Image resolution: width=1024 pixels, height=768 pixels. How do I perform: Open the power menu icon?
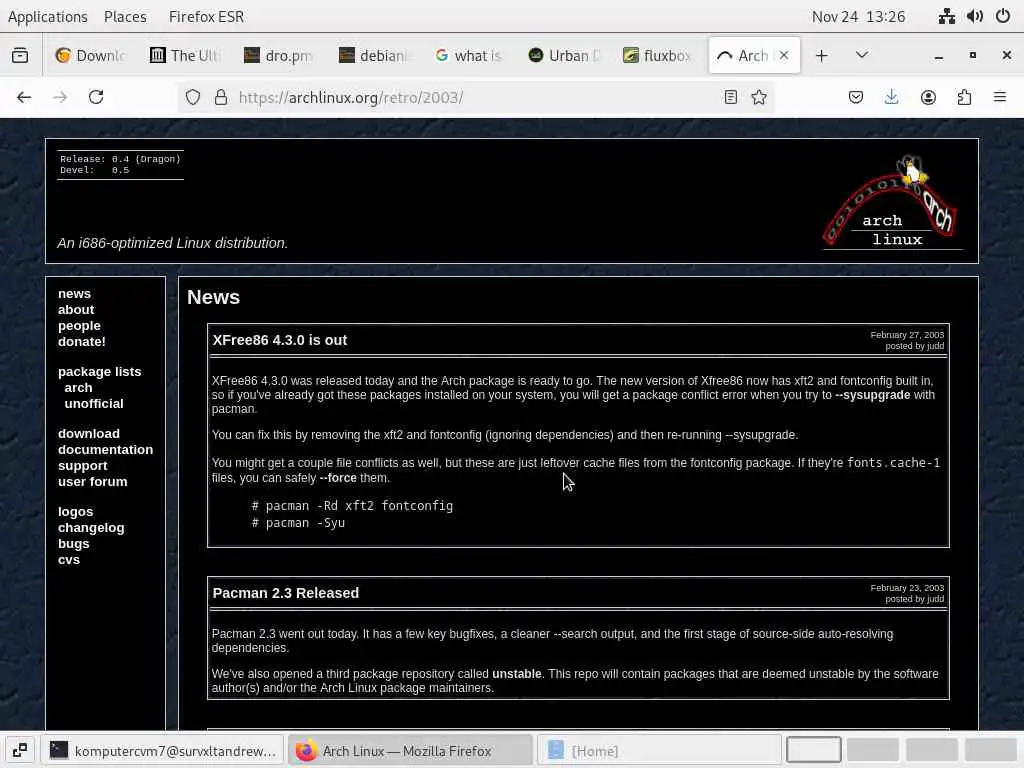click(x=1003, y=16)
